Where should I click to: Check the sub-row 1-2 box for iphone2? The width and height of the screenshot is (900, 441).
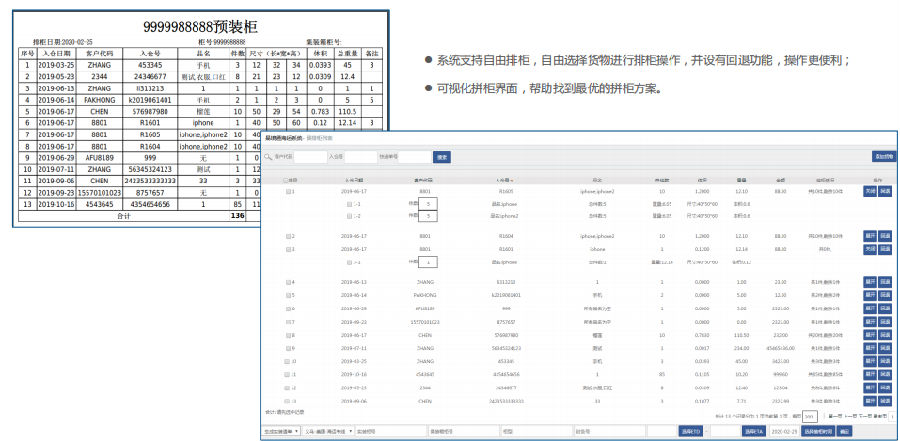[x=350, y=216]
